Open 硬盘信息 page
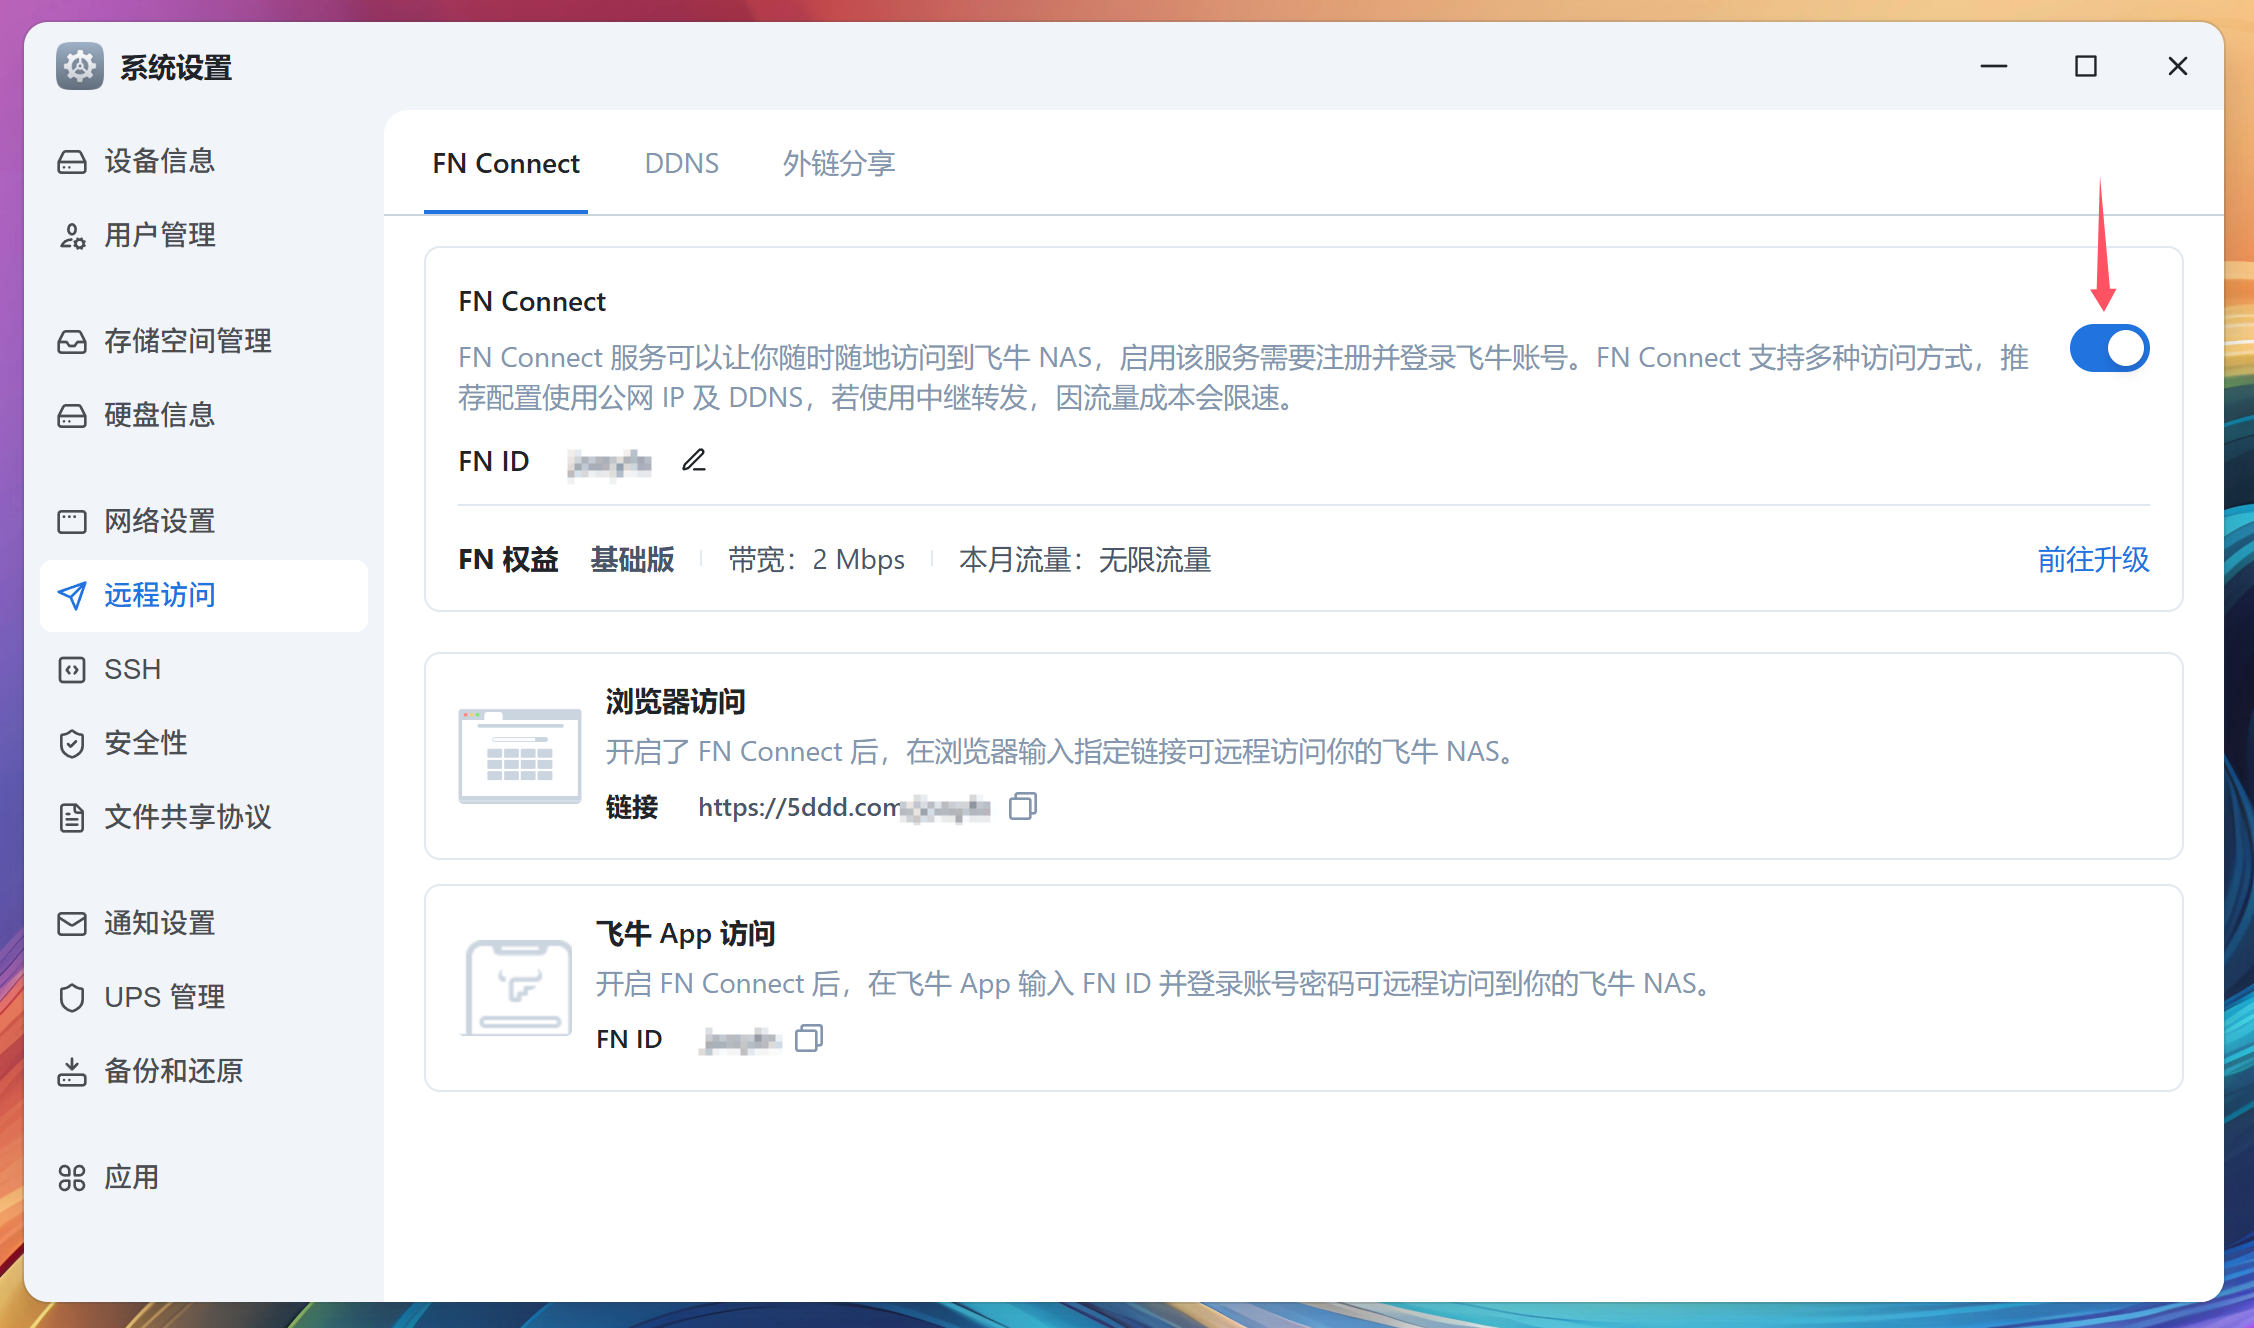The height and width of the screenshot is (1328, 2254). 160,414
